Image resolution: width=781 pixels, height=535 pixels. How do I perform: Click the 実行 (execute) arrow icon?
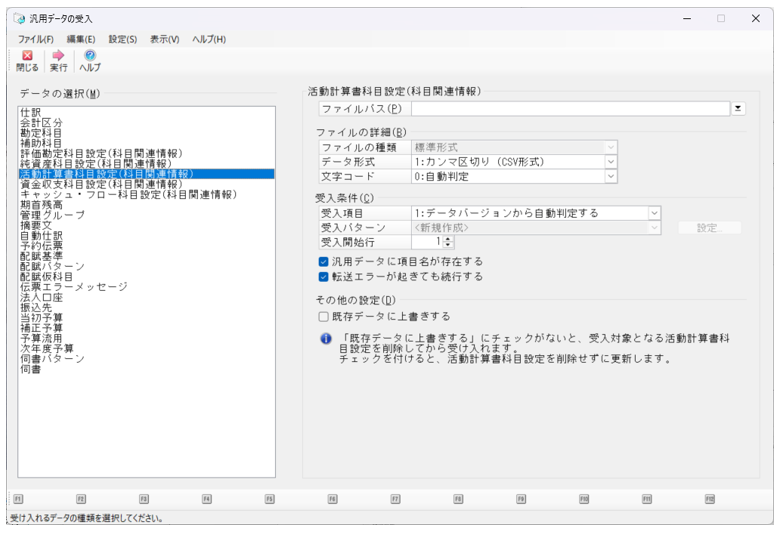[x=58, y=56]
